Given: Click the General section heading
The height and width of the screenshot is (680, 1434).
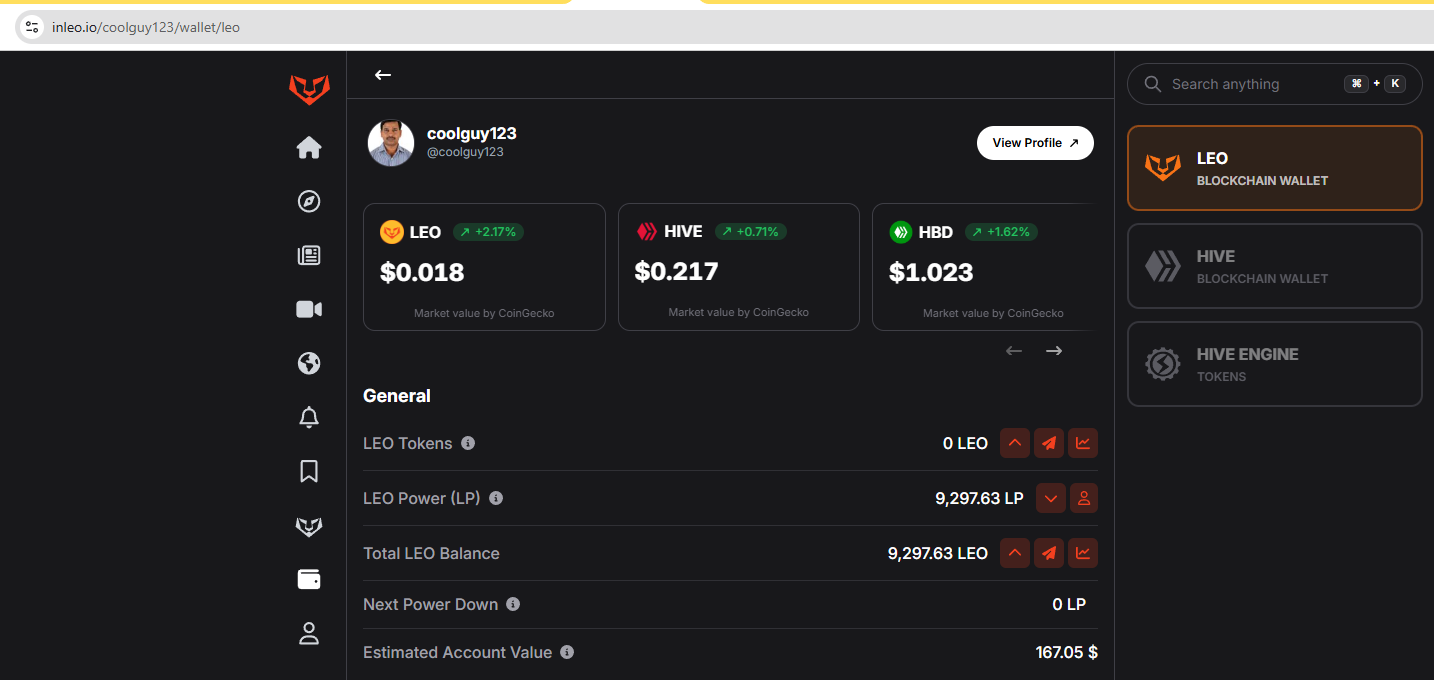Looking at the screenshot, I should [x=397, y=396].
